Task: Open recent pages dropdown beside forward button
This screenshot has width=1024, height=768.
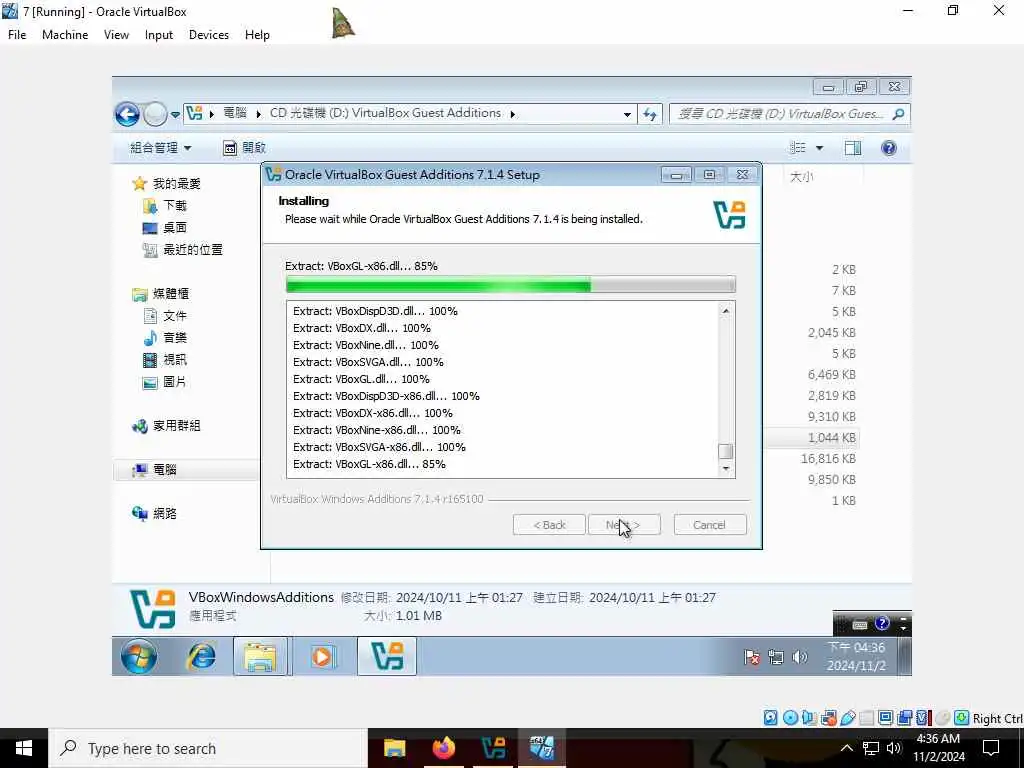Action: [175, 114]
